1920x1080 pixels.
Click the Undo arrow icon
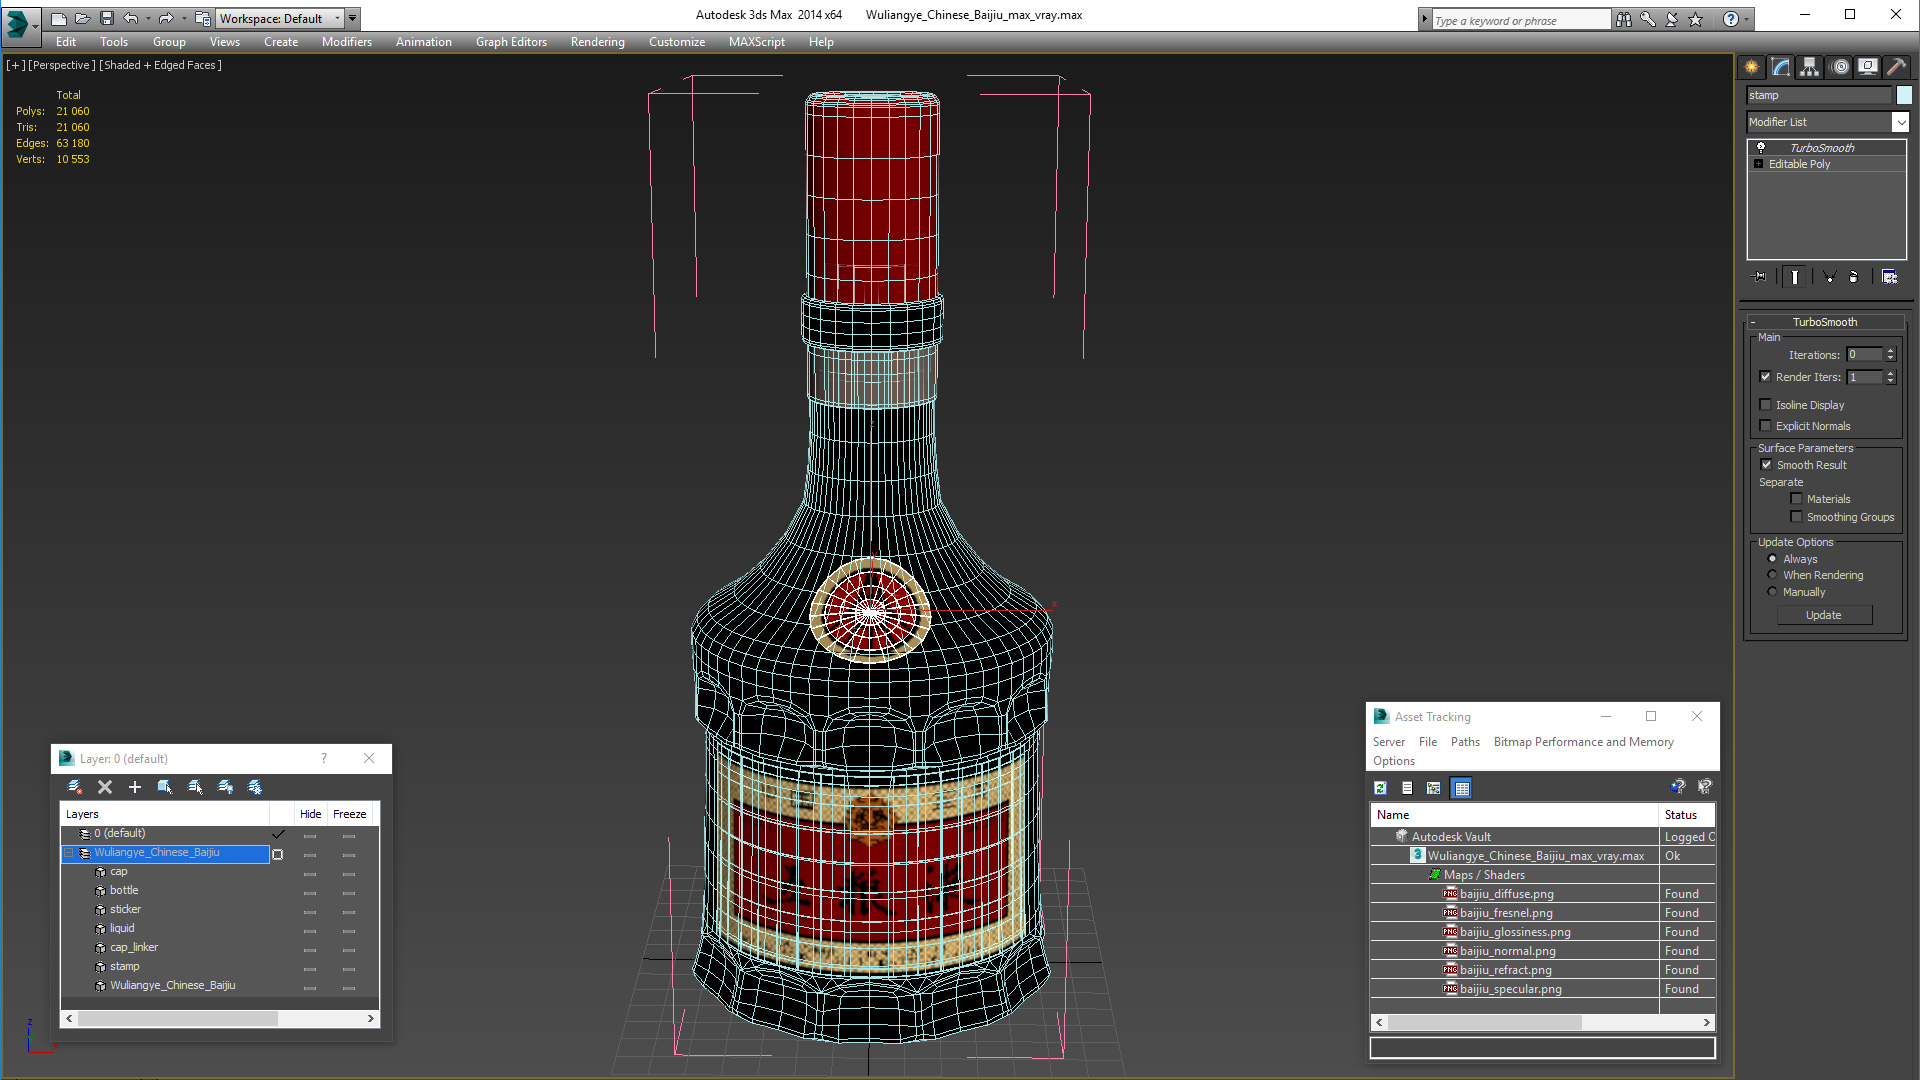(130, 18)
